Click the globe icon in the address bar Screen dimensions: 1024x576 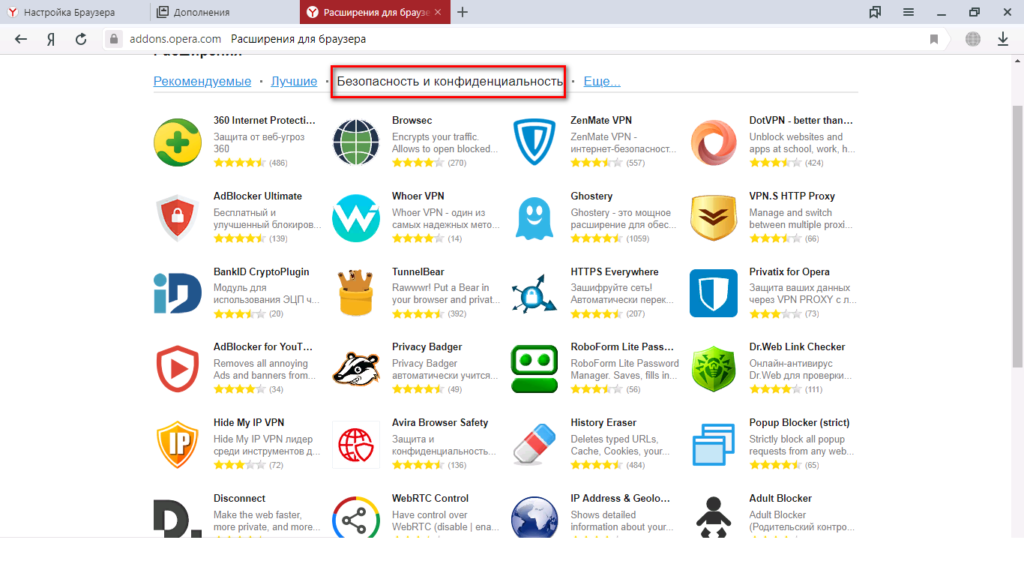973,39
